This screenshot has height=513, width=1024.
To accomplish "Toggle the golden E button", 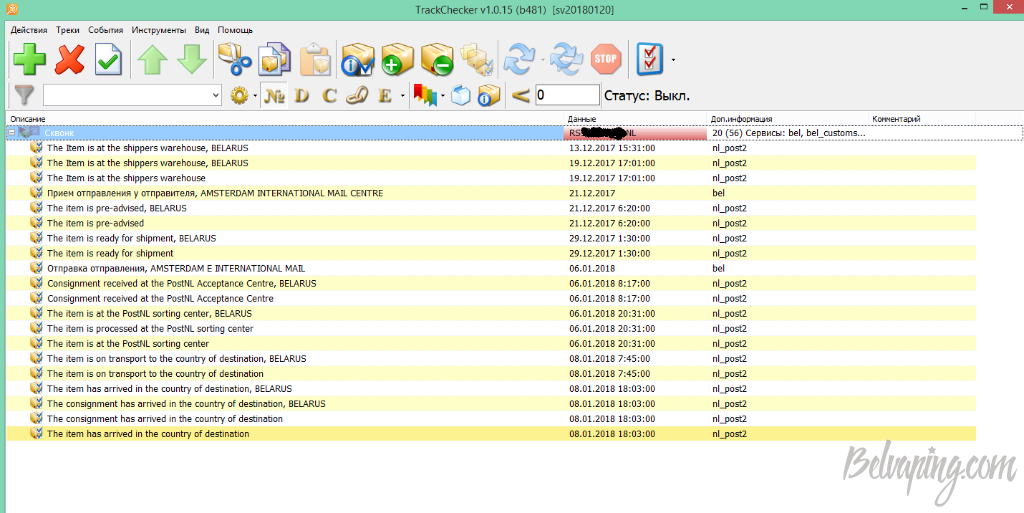I will tap(385, 96).
